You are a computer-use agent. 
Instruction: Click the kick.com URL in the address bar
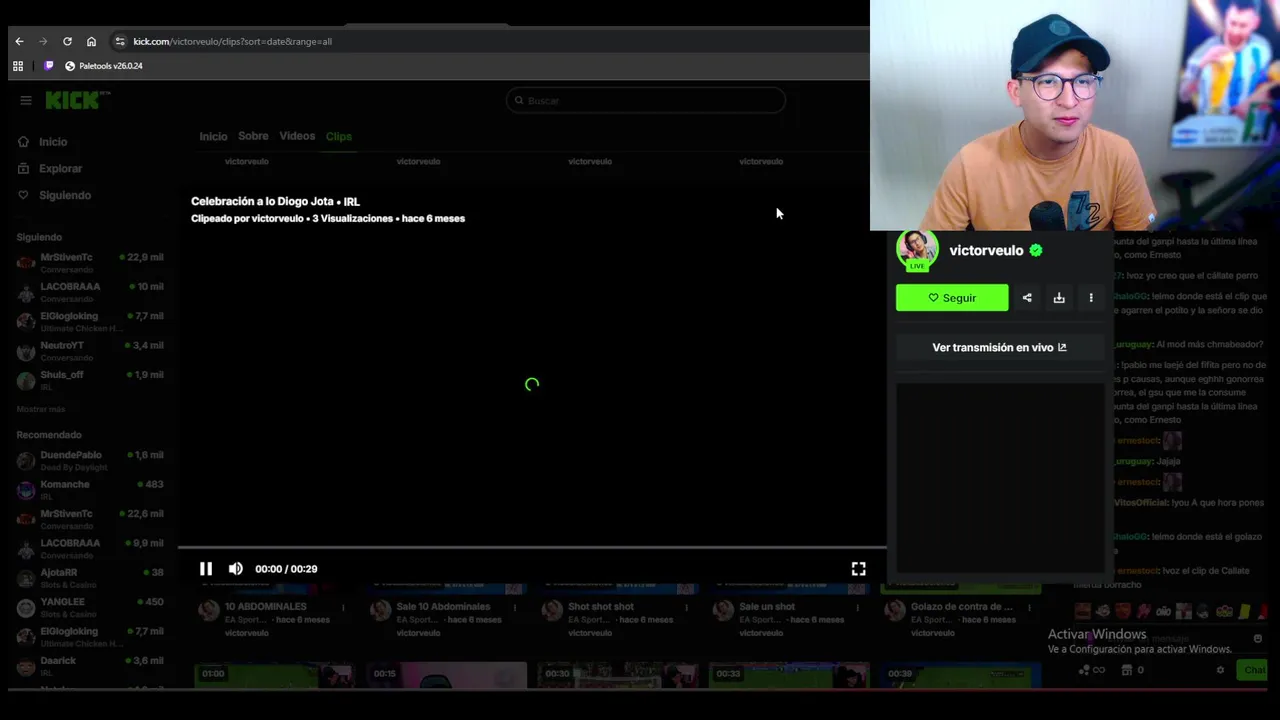point(232,41)
